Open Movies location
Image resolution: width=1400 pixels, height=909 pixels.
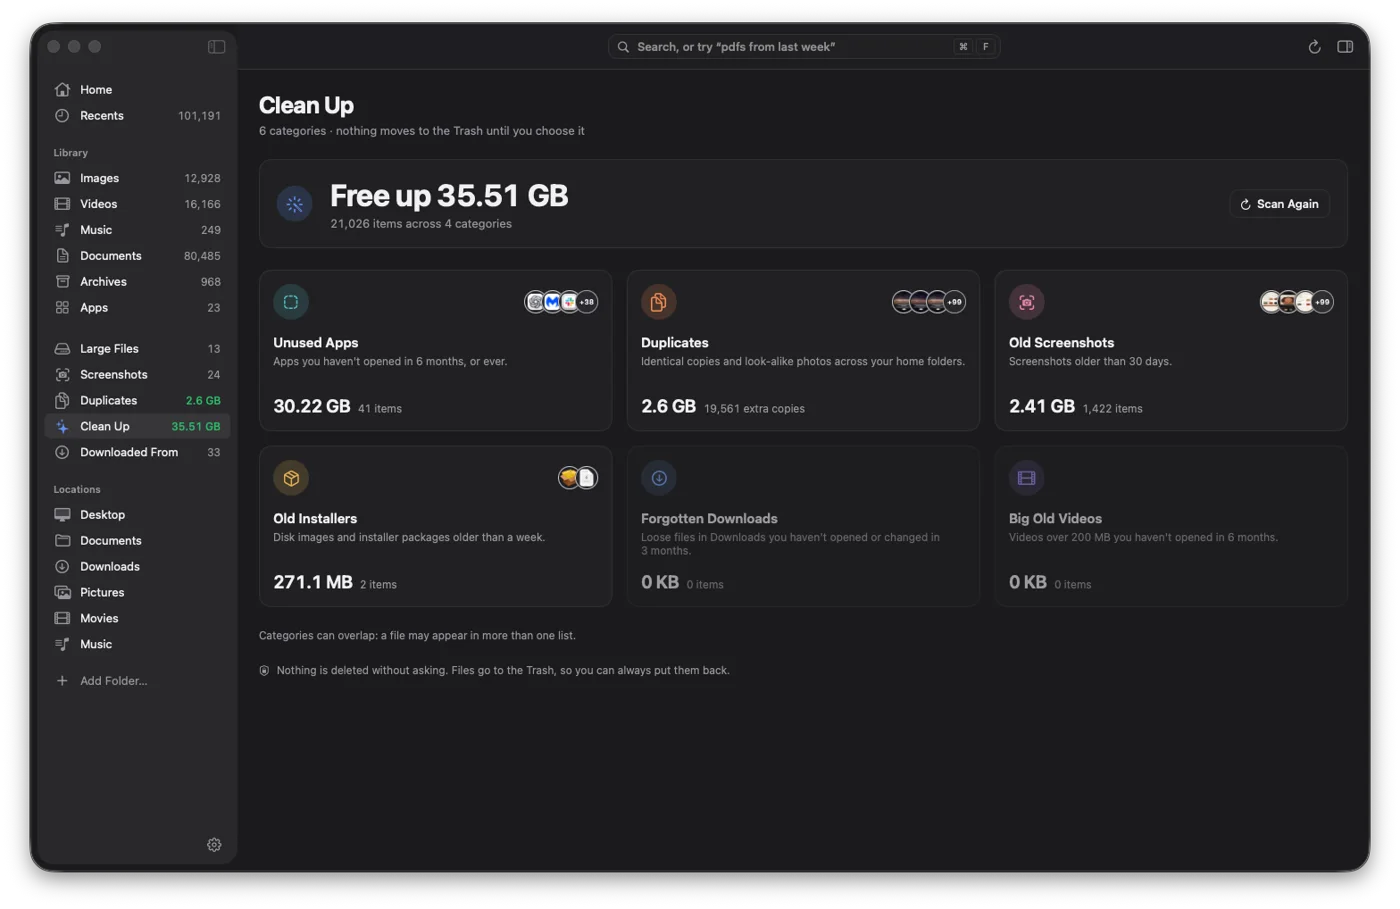(x=137, y=619)
